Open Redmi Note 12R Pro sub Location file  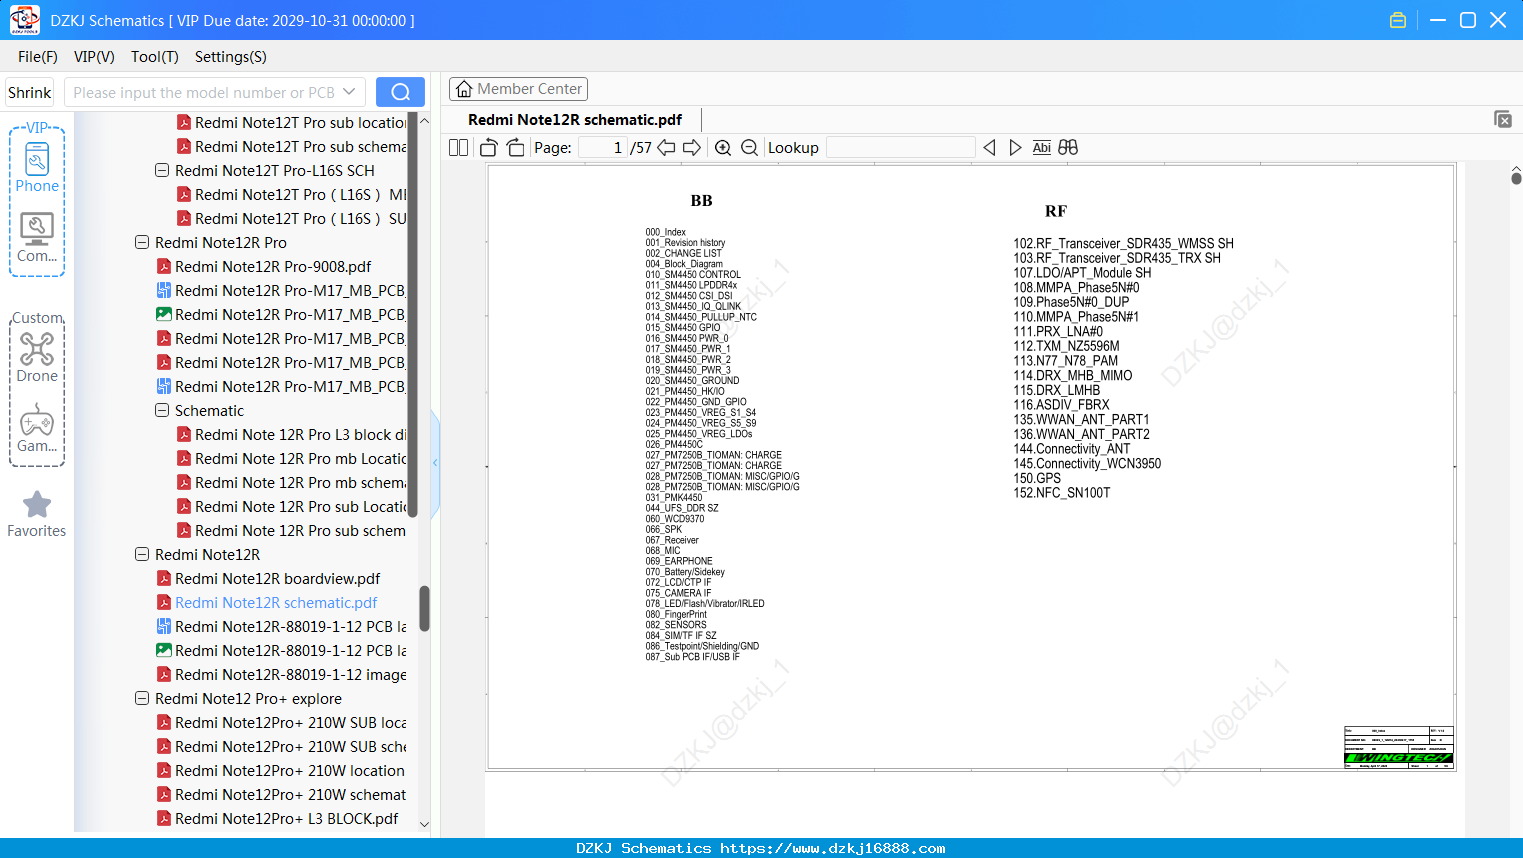291,507
